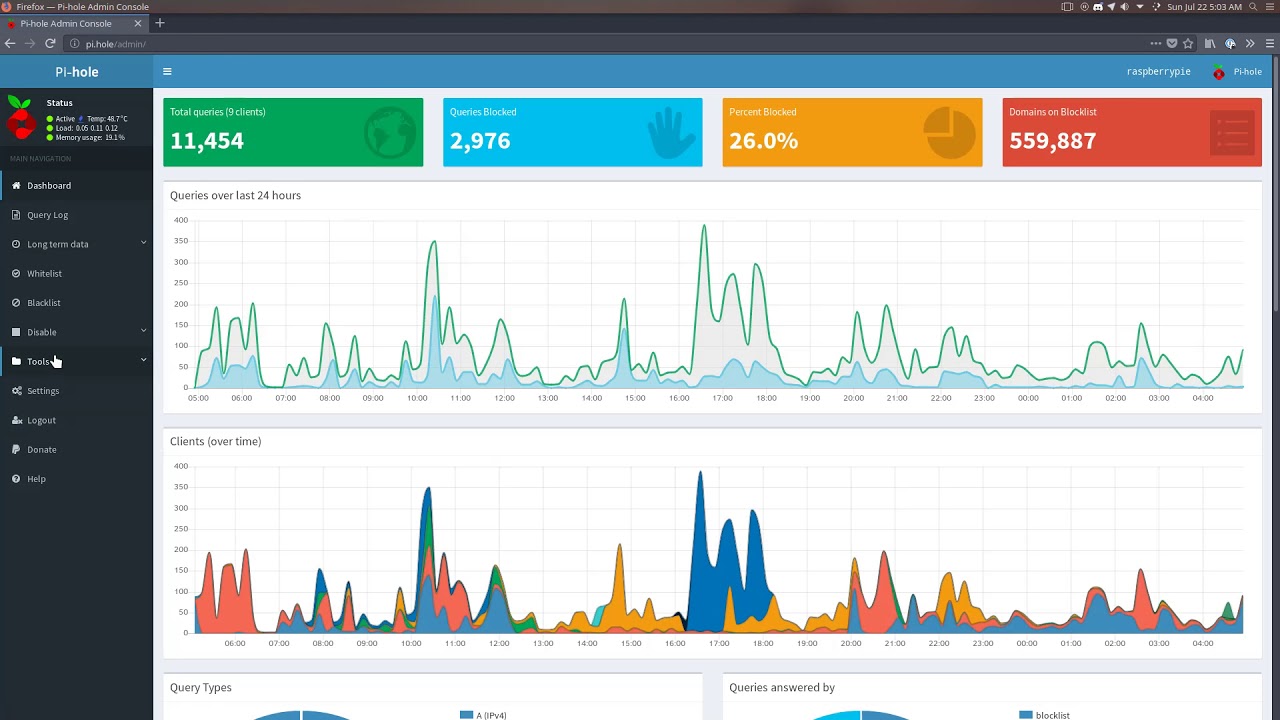
Task: Save page to Pocket icon
Action: 1172,44
